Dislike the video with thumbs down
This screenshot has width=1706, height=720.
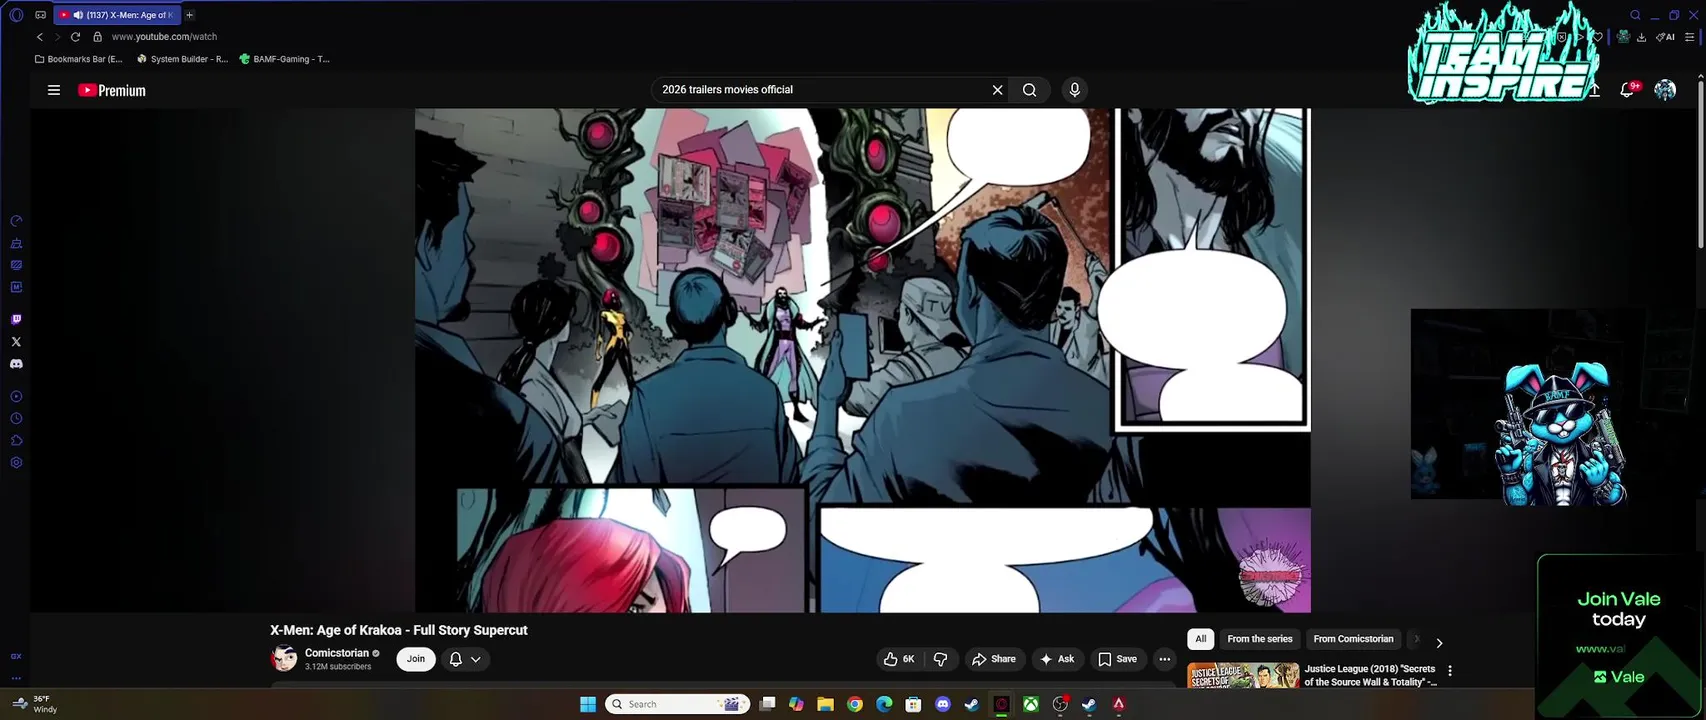pyautogui.click(x=940, y=659)
